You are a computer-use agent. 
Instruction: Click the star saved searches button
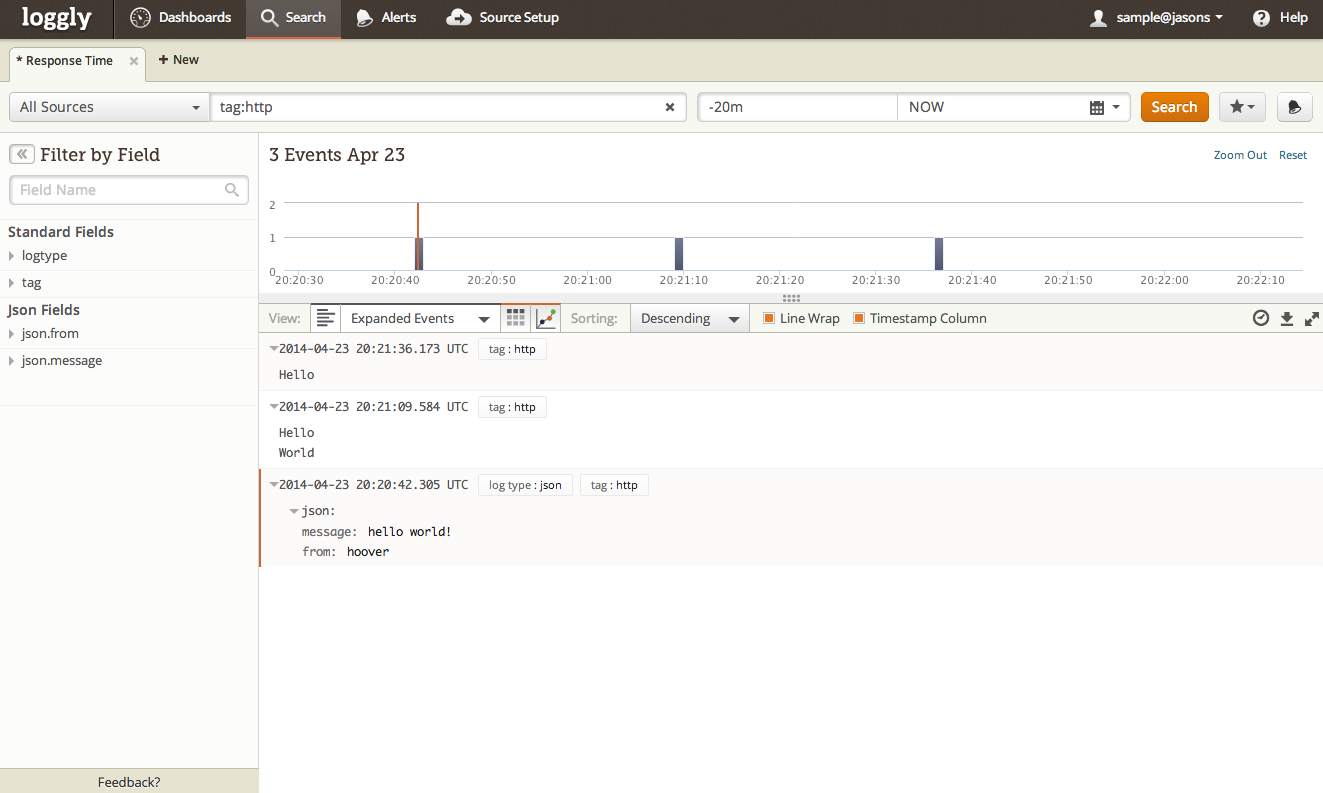click(x=1242, y=107)
